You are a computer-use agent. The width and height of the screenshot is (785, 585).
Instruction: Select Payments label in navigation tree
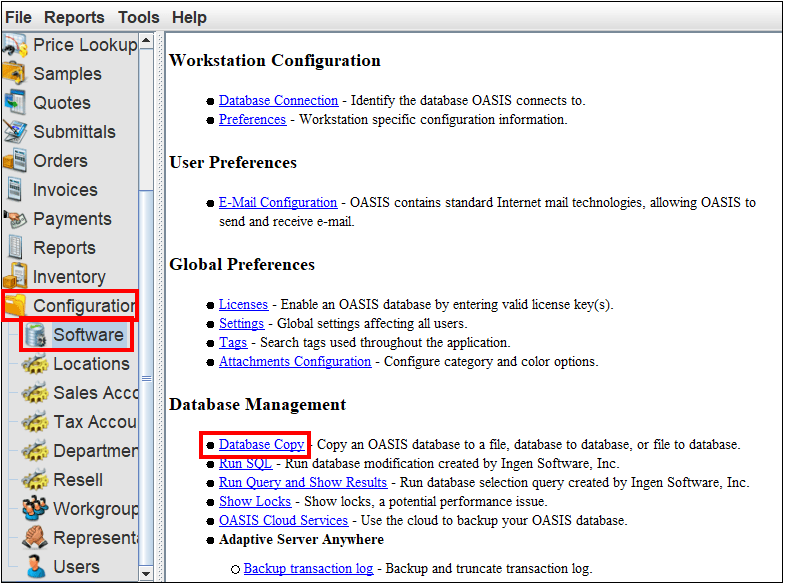point(72,219)
